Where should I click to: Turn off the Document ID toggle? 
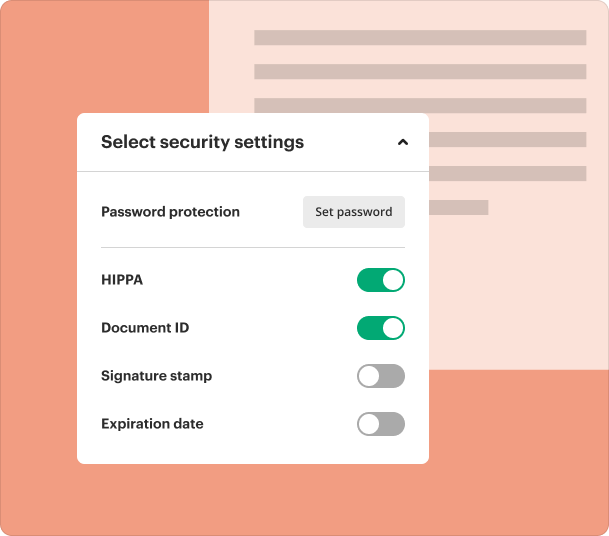click(380, 328)
